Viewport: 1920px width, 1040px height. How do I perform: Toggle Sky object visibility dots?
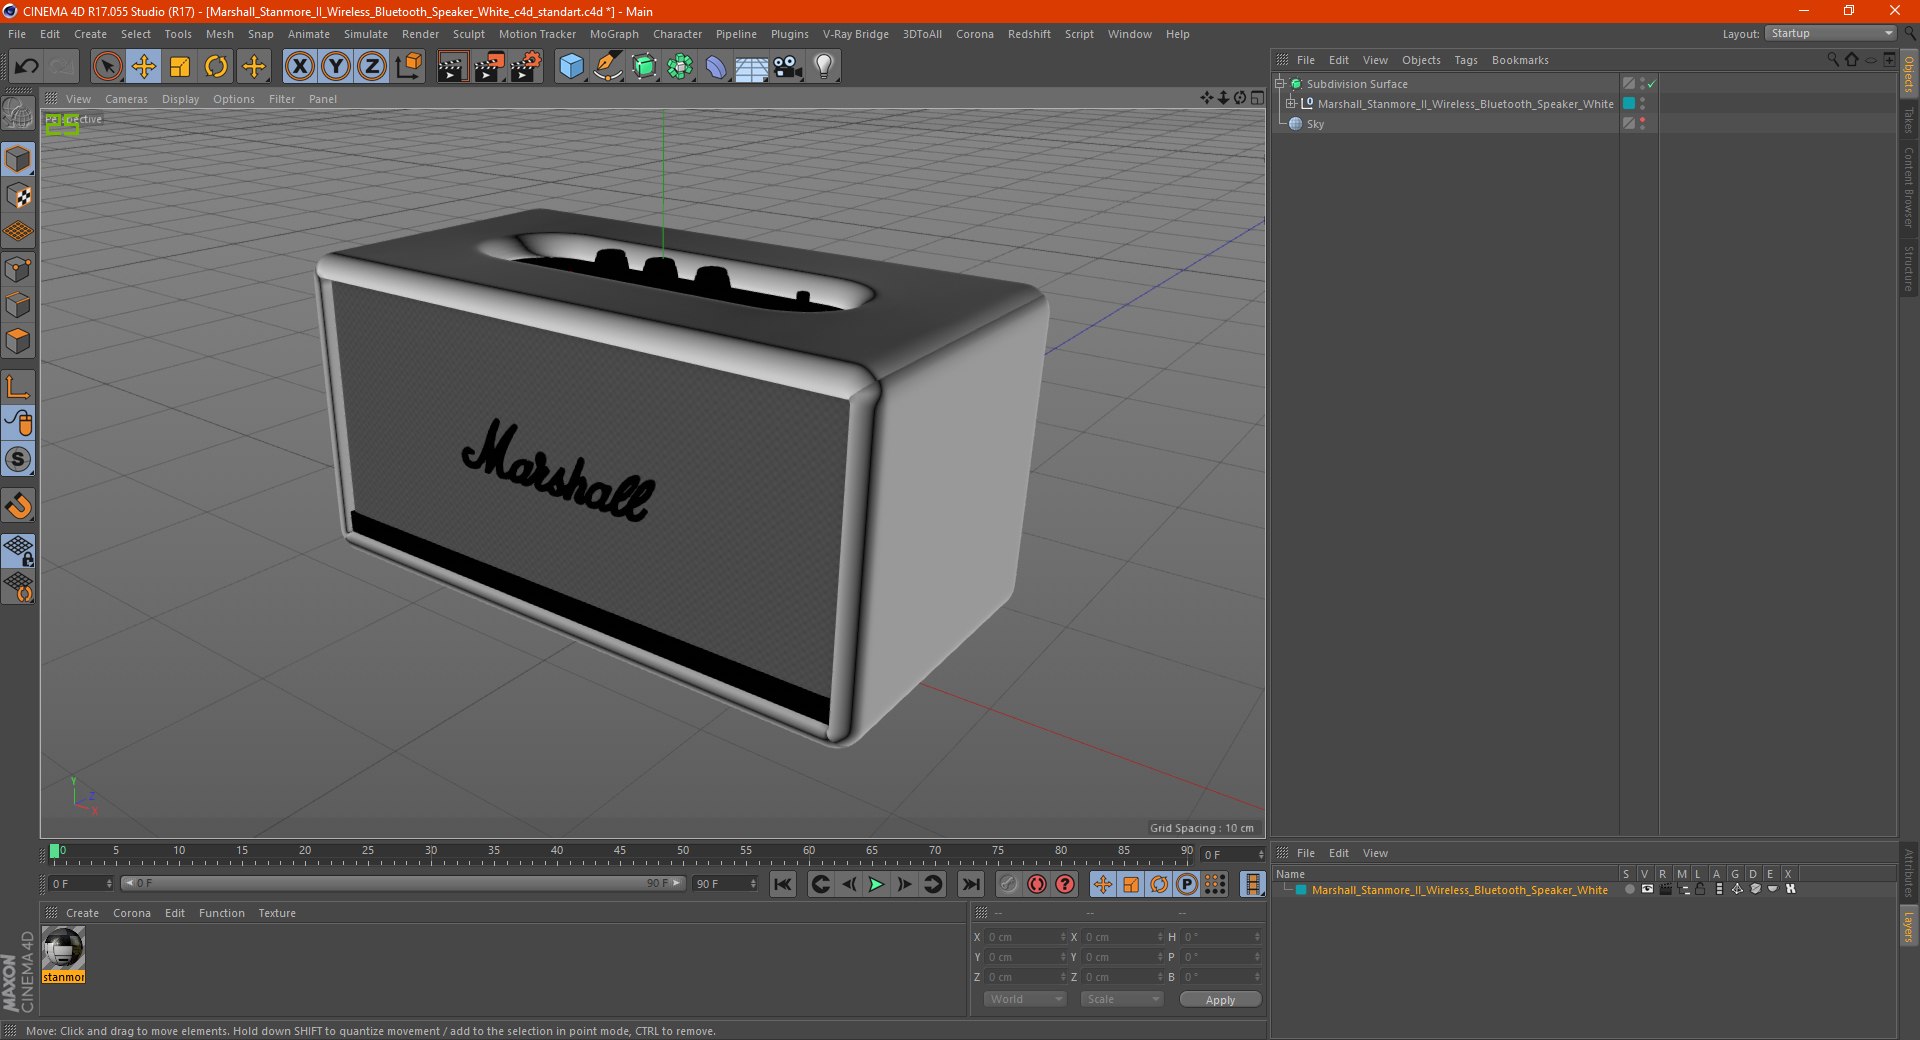click(x=1642, y=124)
